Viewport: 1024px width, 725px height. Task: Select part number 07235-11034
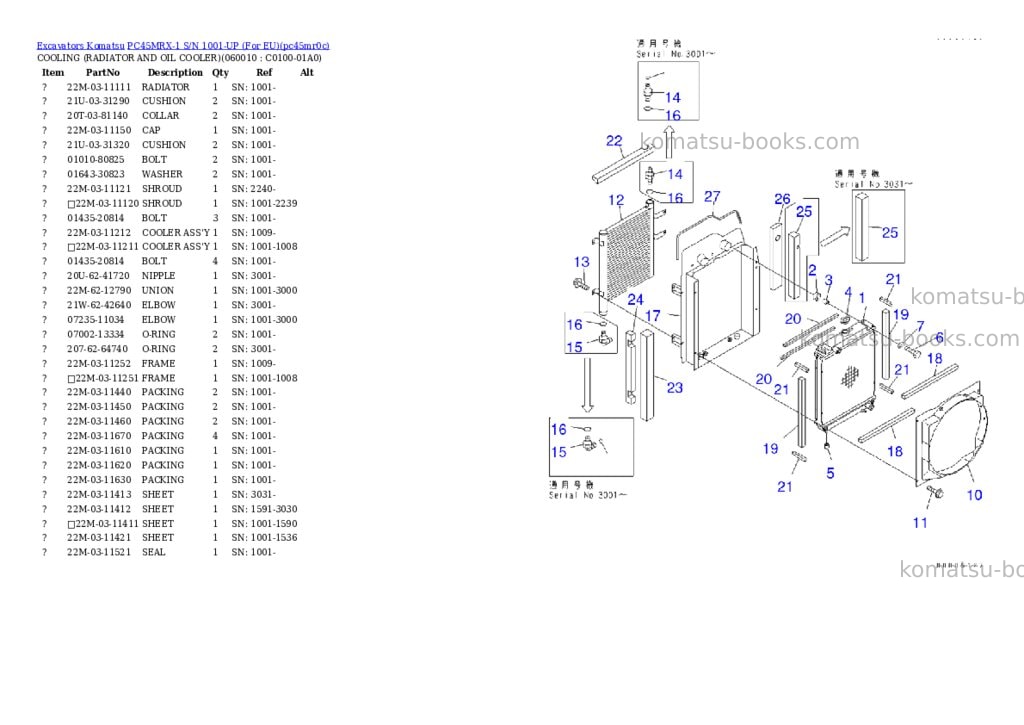(95, 319)
